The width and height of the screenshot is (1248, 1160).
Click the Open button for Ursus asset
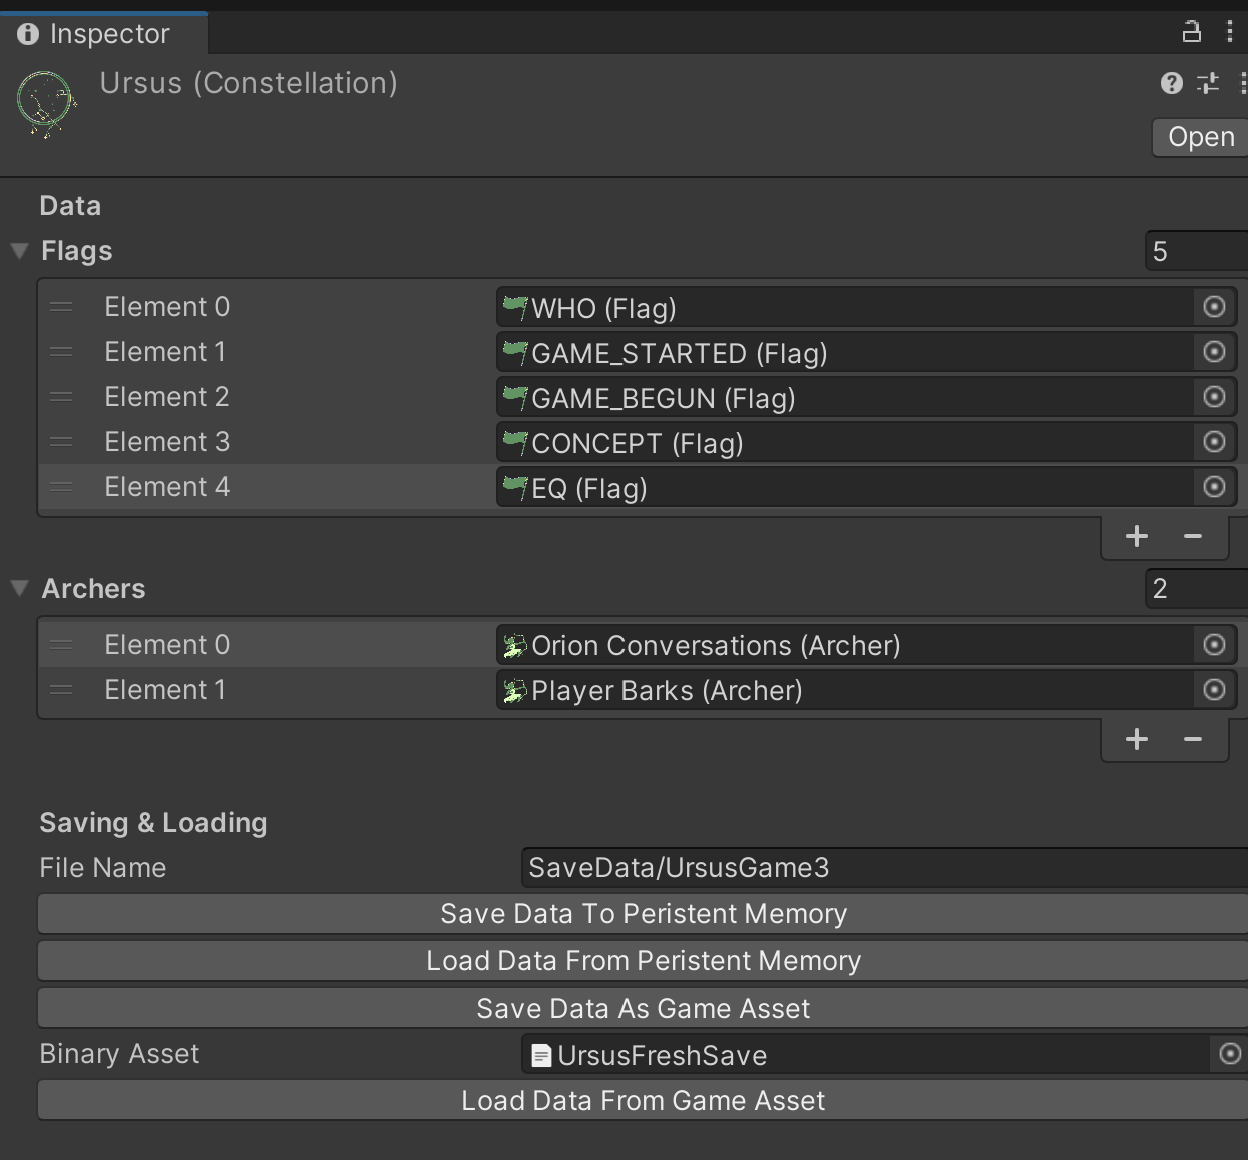1200,137
